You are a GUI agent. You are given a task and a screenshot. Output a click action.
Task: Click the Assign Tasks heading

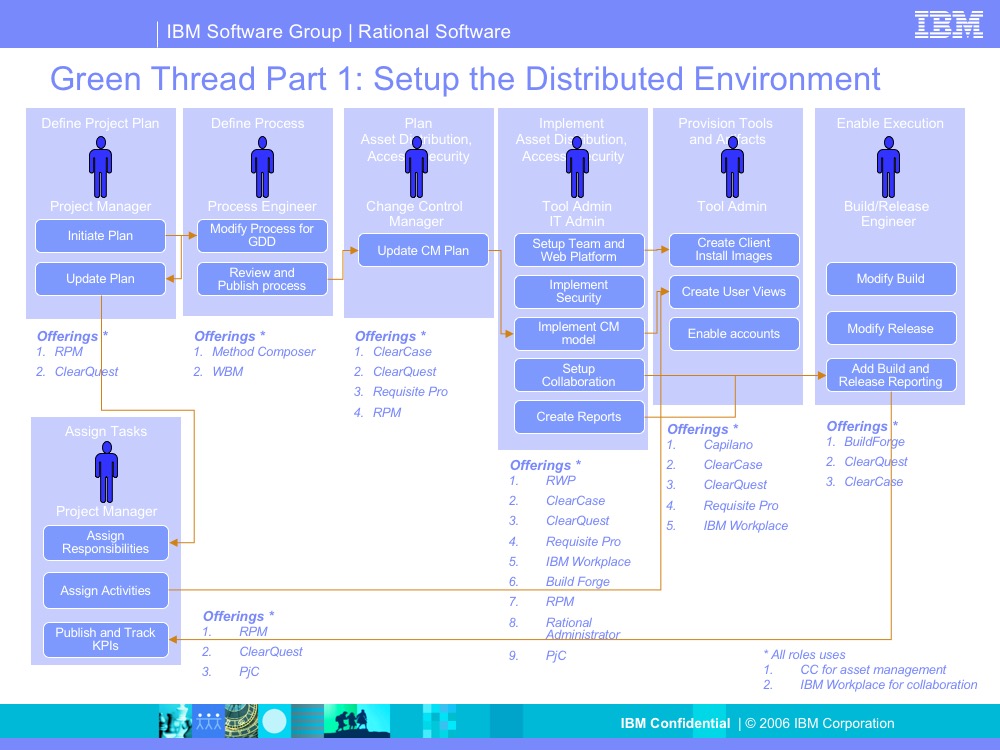tap(106, 431)
